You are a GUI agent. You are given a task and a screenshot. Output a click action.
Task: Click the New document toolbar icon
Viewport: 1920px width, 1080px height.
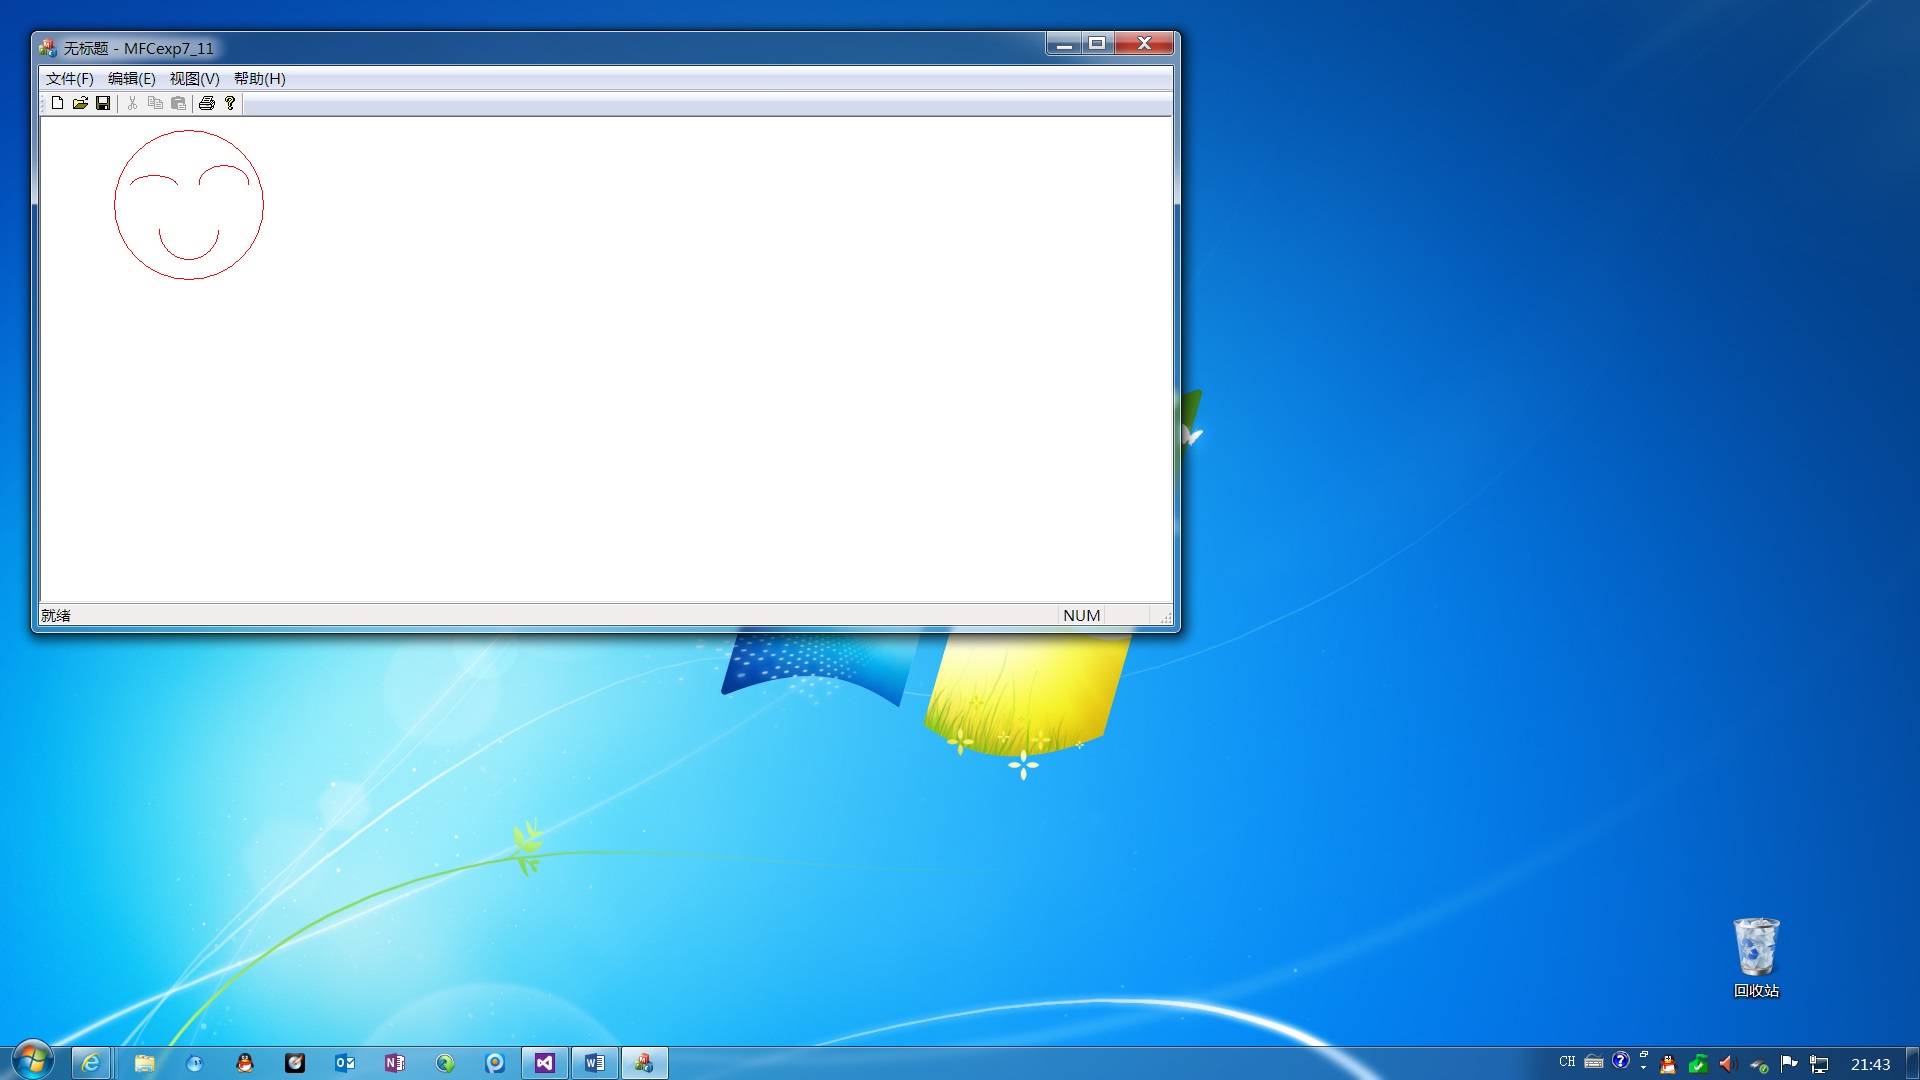click(57, 103)
